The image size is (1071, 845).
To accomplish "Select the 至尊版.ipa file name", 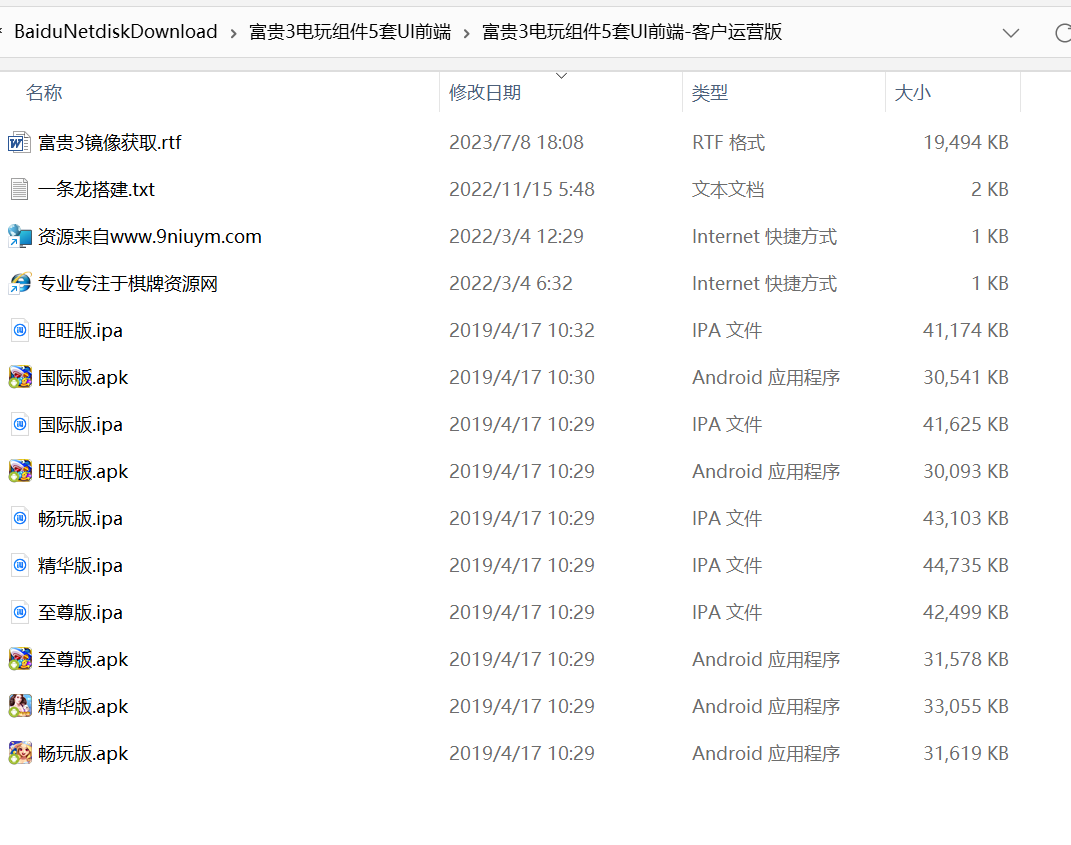I will click(80, 613).
